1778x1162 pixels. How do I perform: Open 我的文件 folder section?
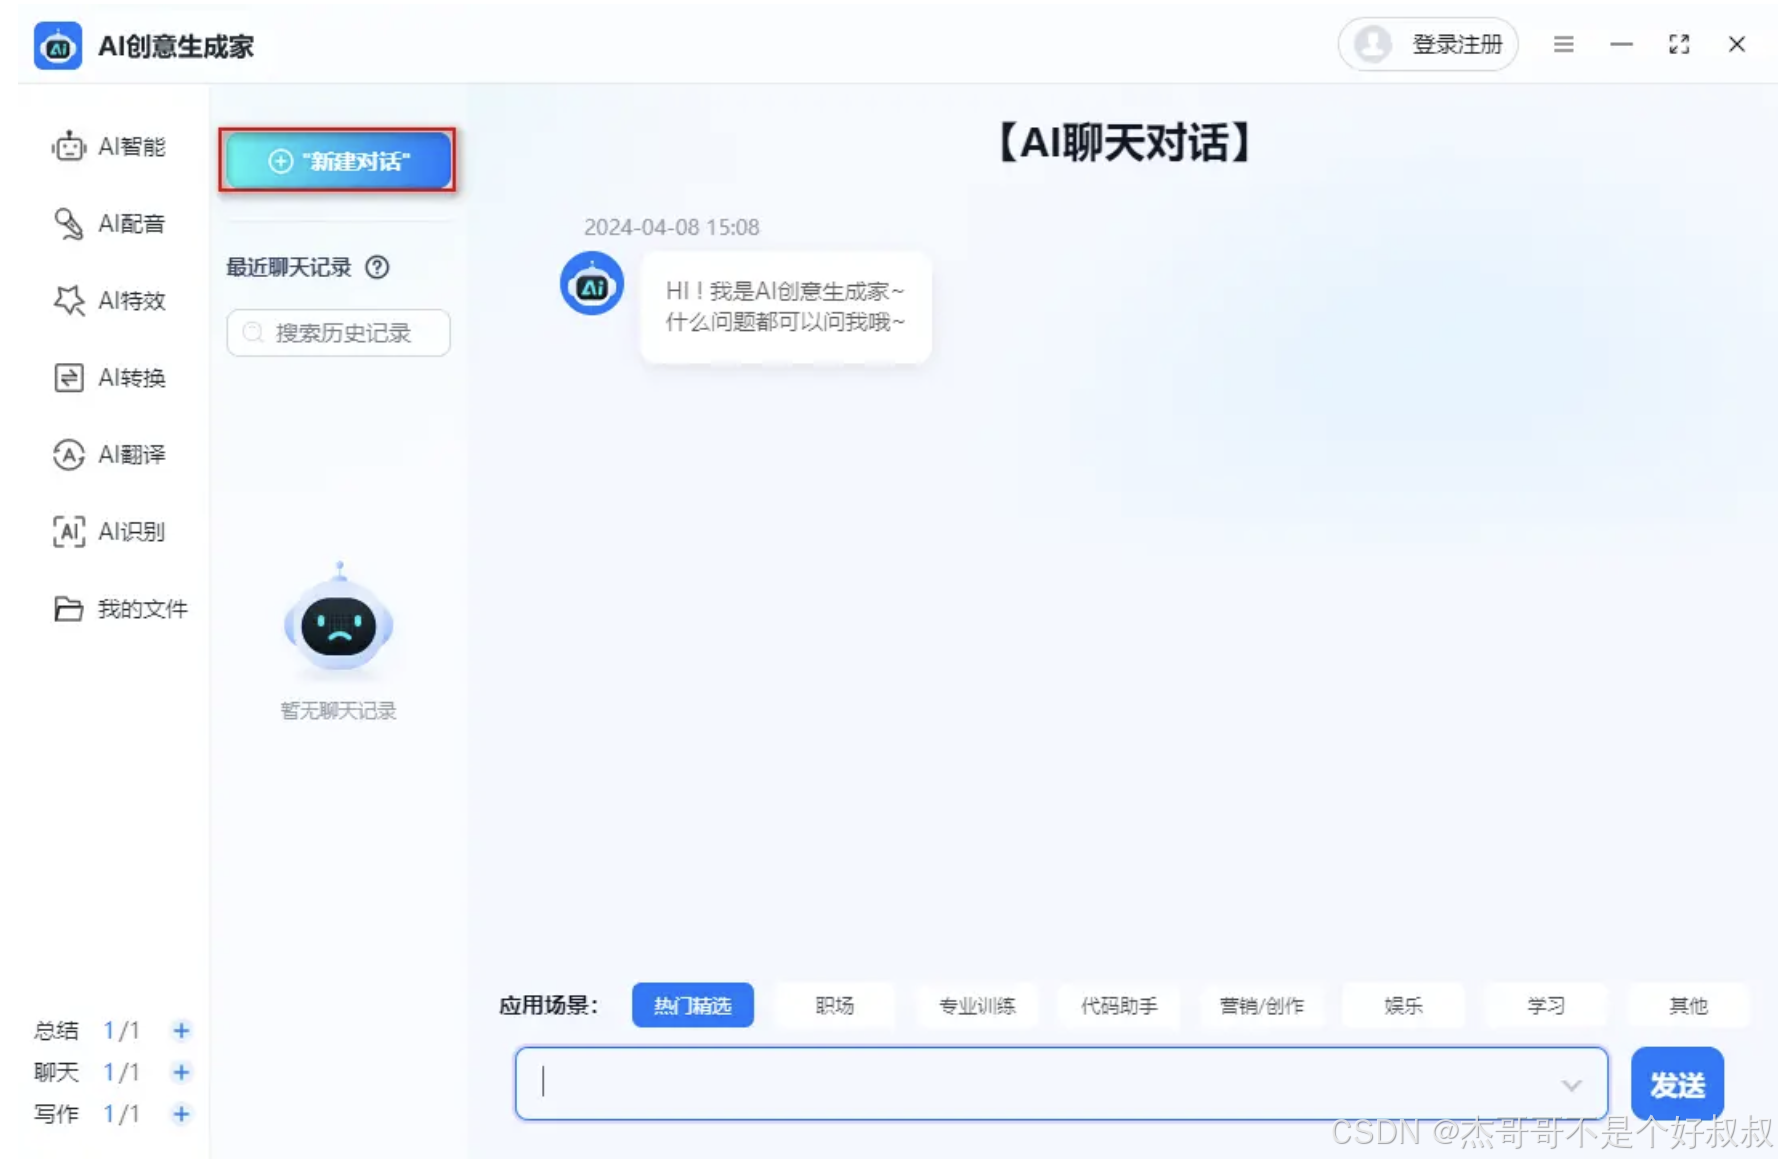(x=120, y=609)
